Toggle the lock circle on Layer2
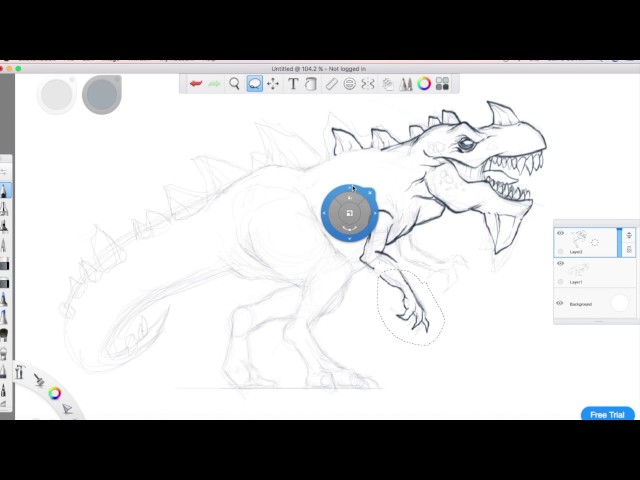The width and height of the screenshot is (640, 480). click(x=560, y=251)
